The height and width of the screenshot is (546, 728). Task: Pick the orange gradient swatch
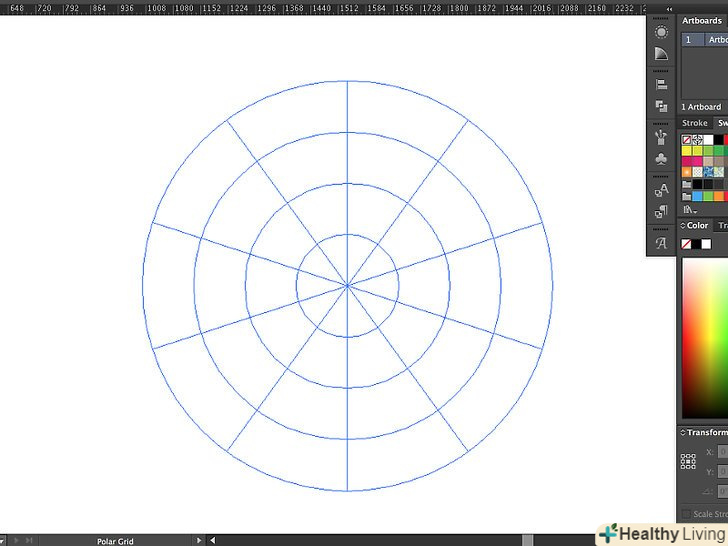coord(687,172)
